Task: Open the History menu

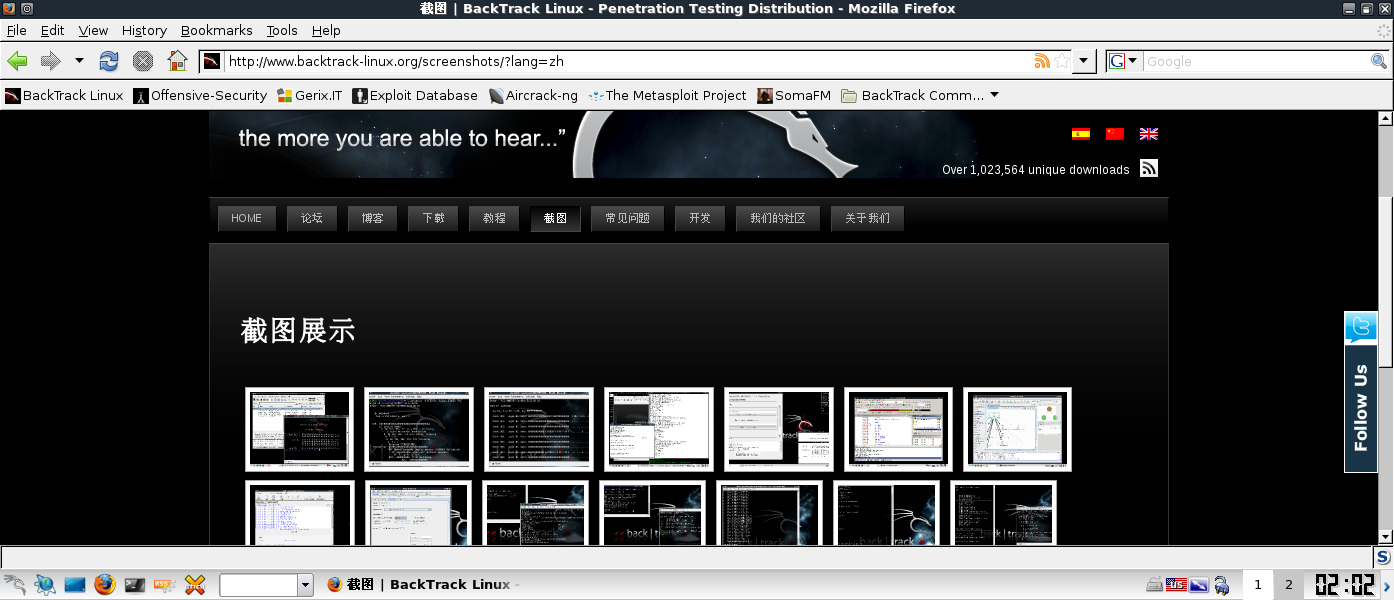Action: click(x=144, y=30)
